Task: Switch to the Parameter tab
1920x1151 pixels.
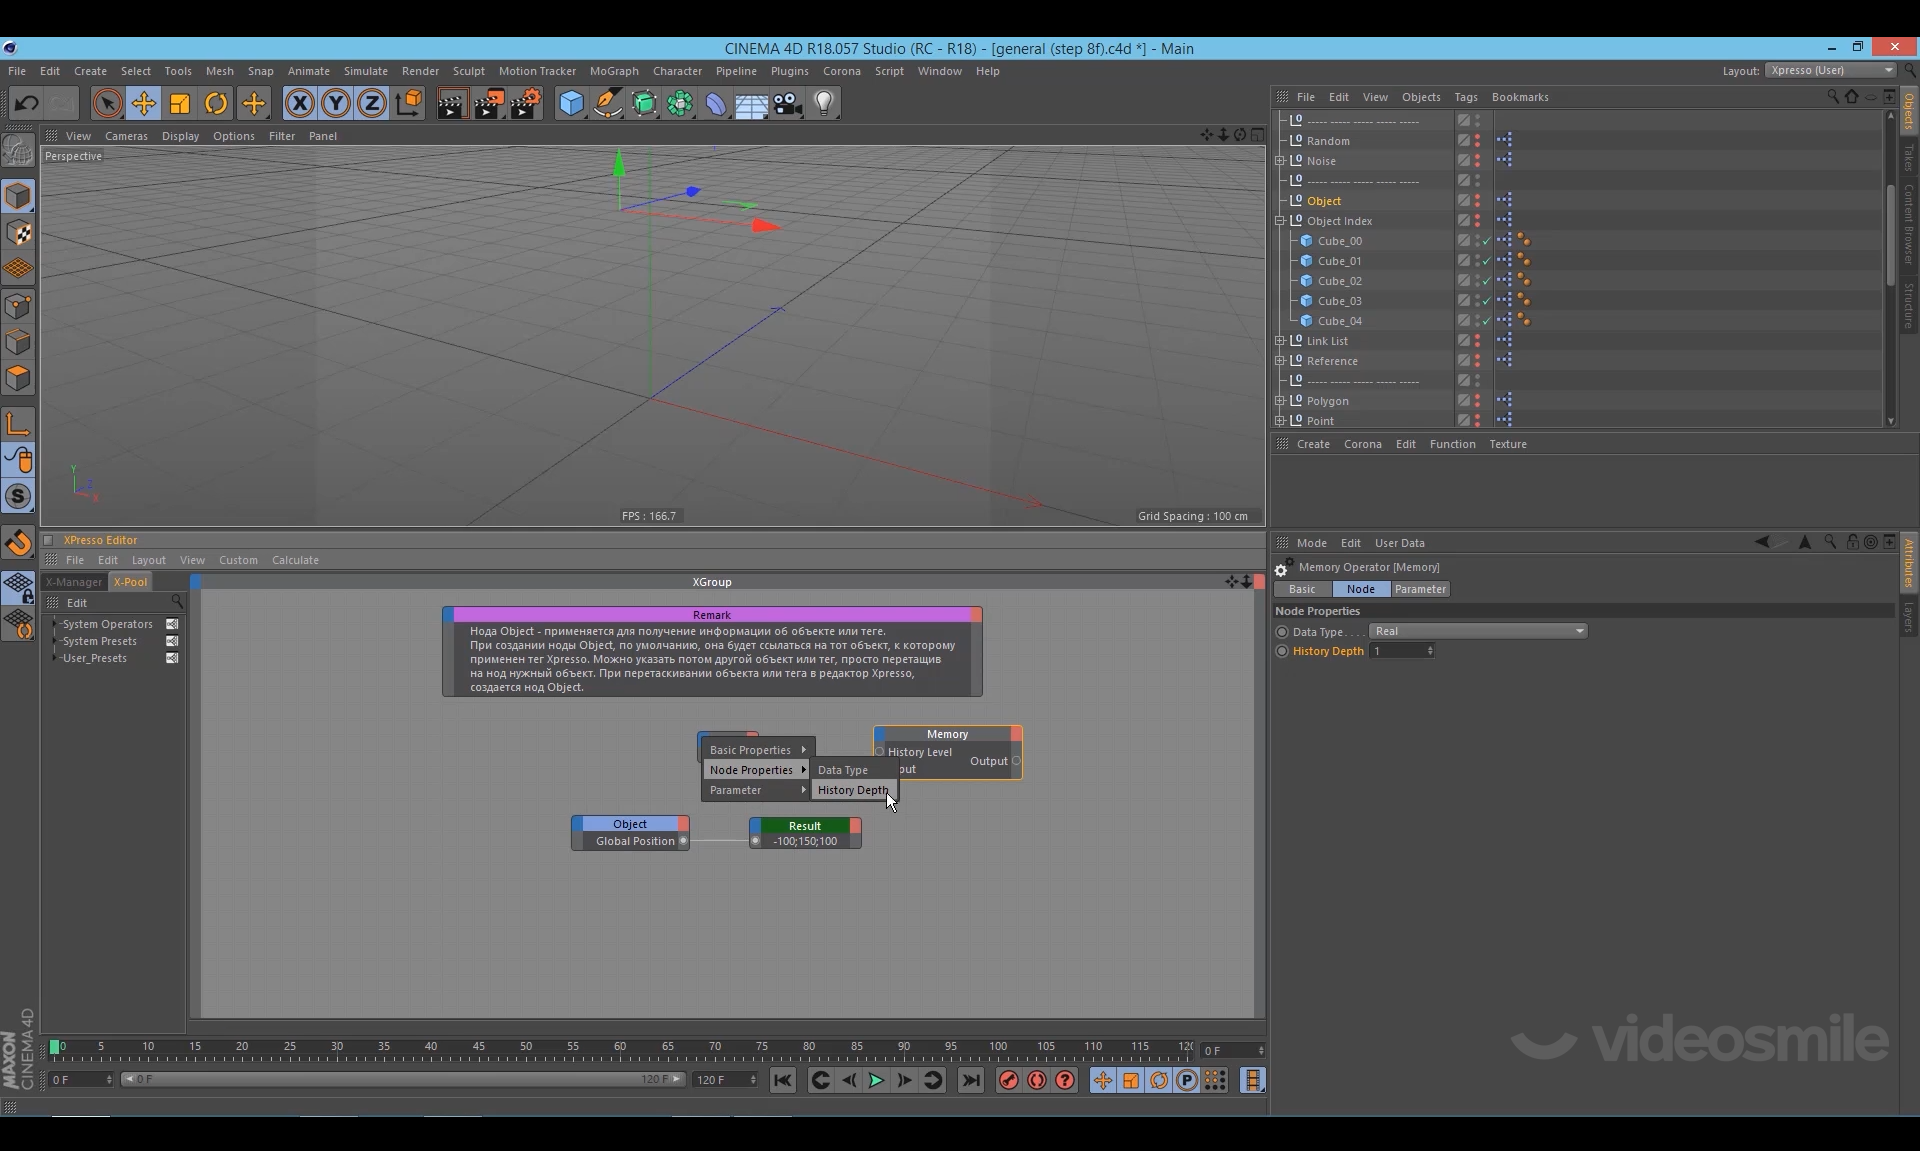Action: [x=1419, y=589]
